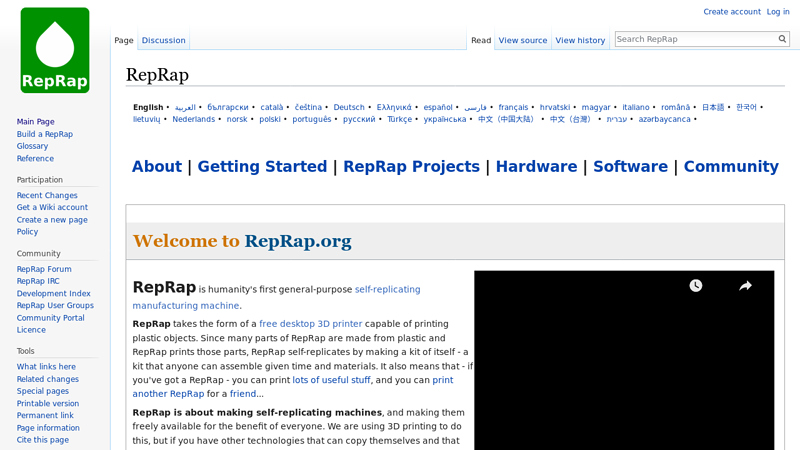Switch language to italiano
The height and width of the screenshot is (450, 800).
636,107
